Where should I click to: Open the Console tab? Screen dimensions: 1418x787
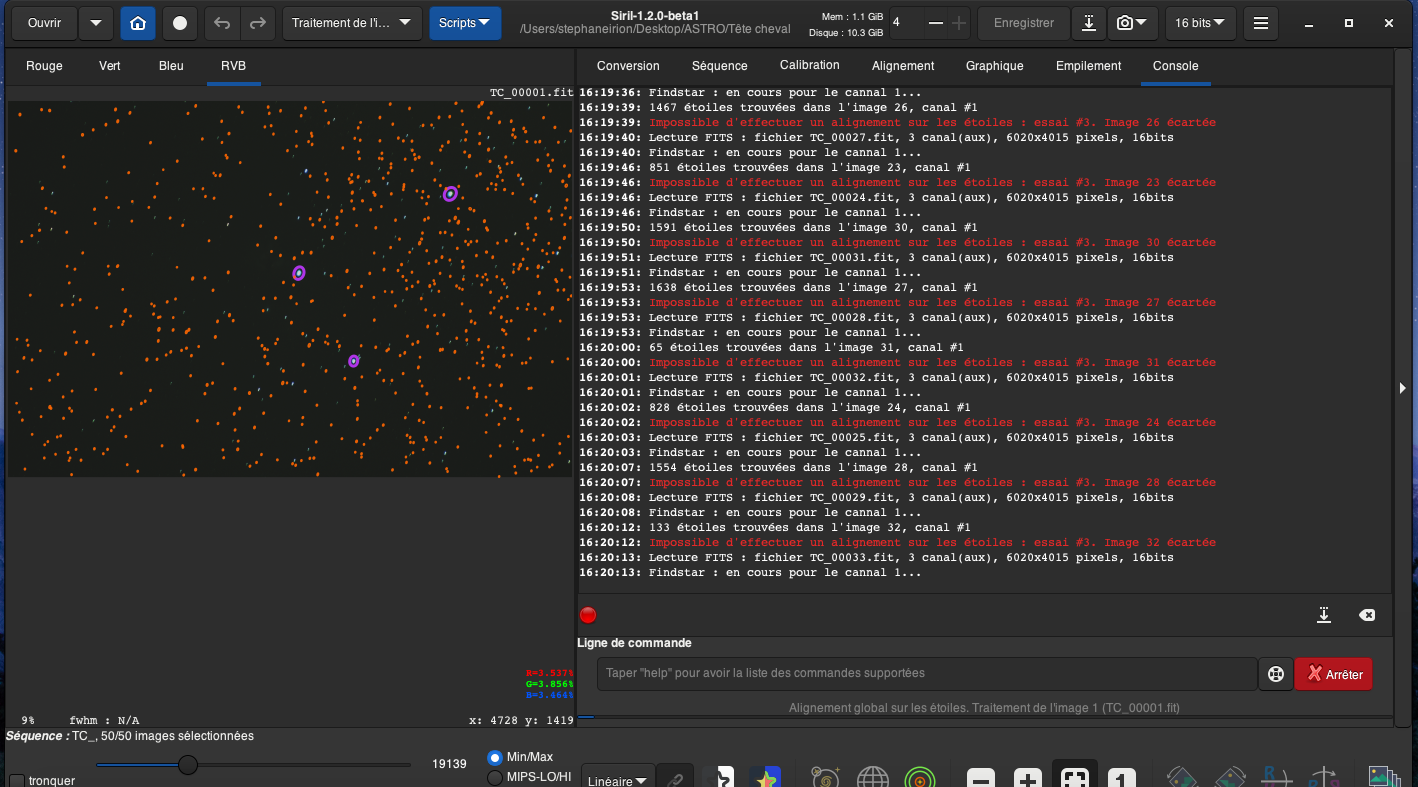1176,66
